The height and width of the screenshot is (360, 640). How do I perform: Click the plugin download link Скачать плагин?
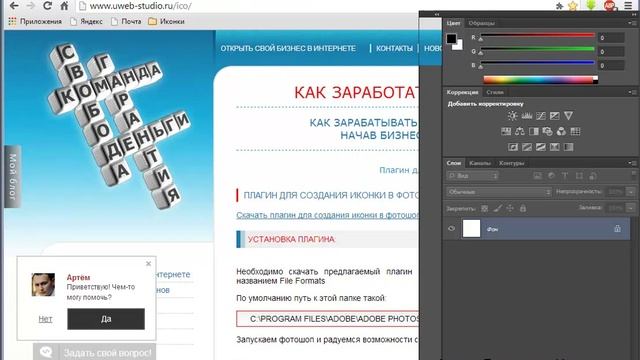click(x=327, y=215)
